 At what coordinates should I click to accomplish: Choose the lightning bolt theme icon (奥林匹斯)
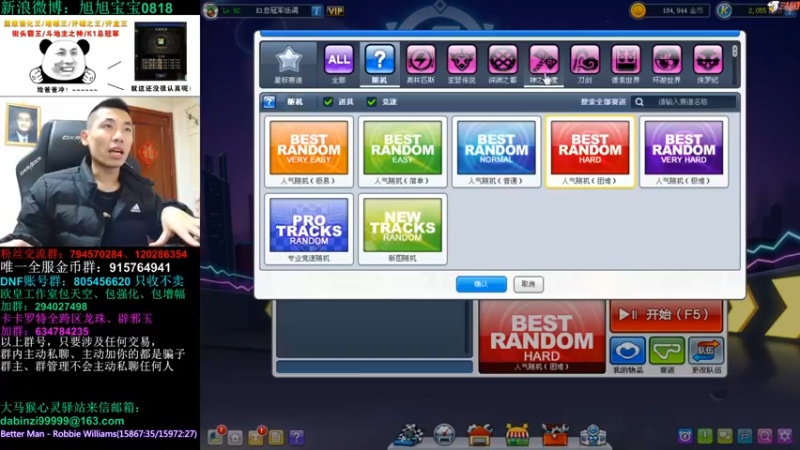click(x=421, y=64)
